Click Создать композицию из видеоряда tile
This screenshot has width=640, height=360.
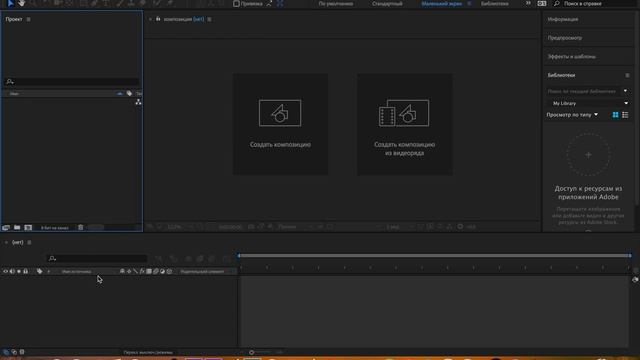click(x=404, y=124)
